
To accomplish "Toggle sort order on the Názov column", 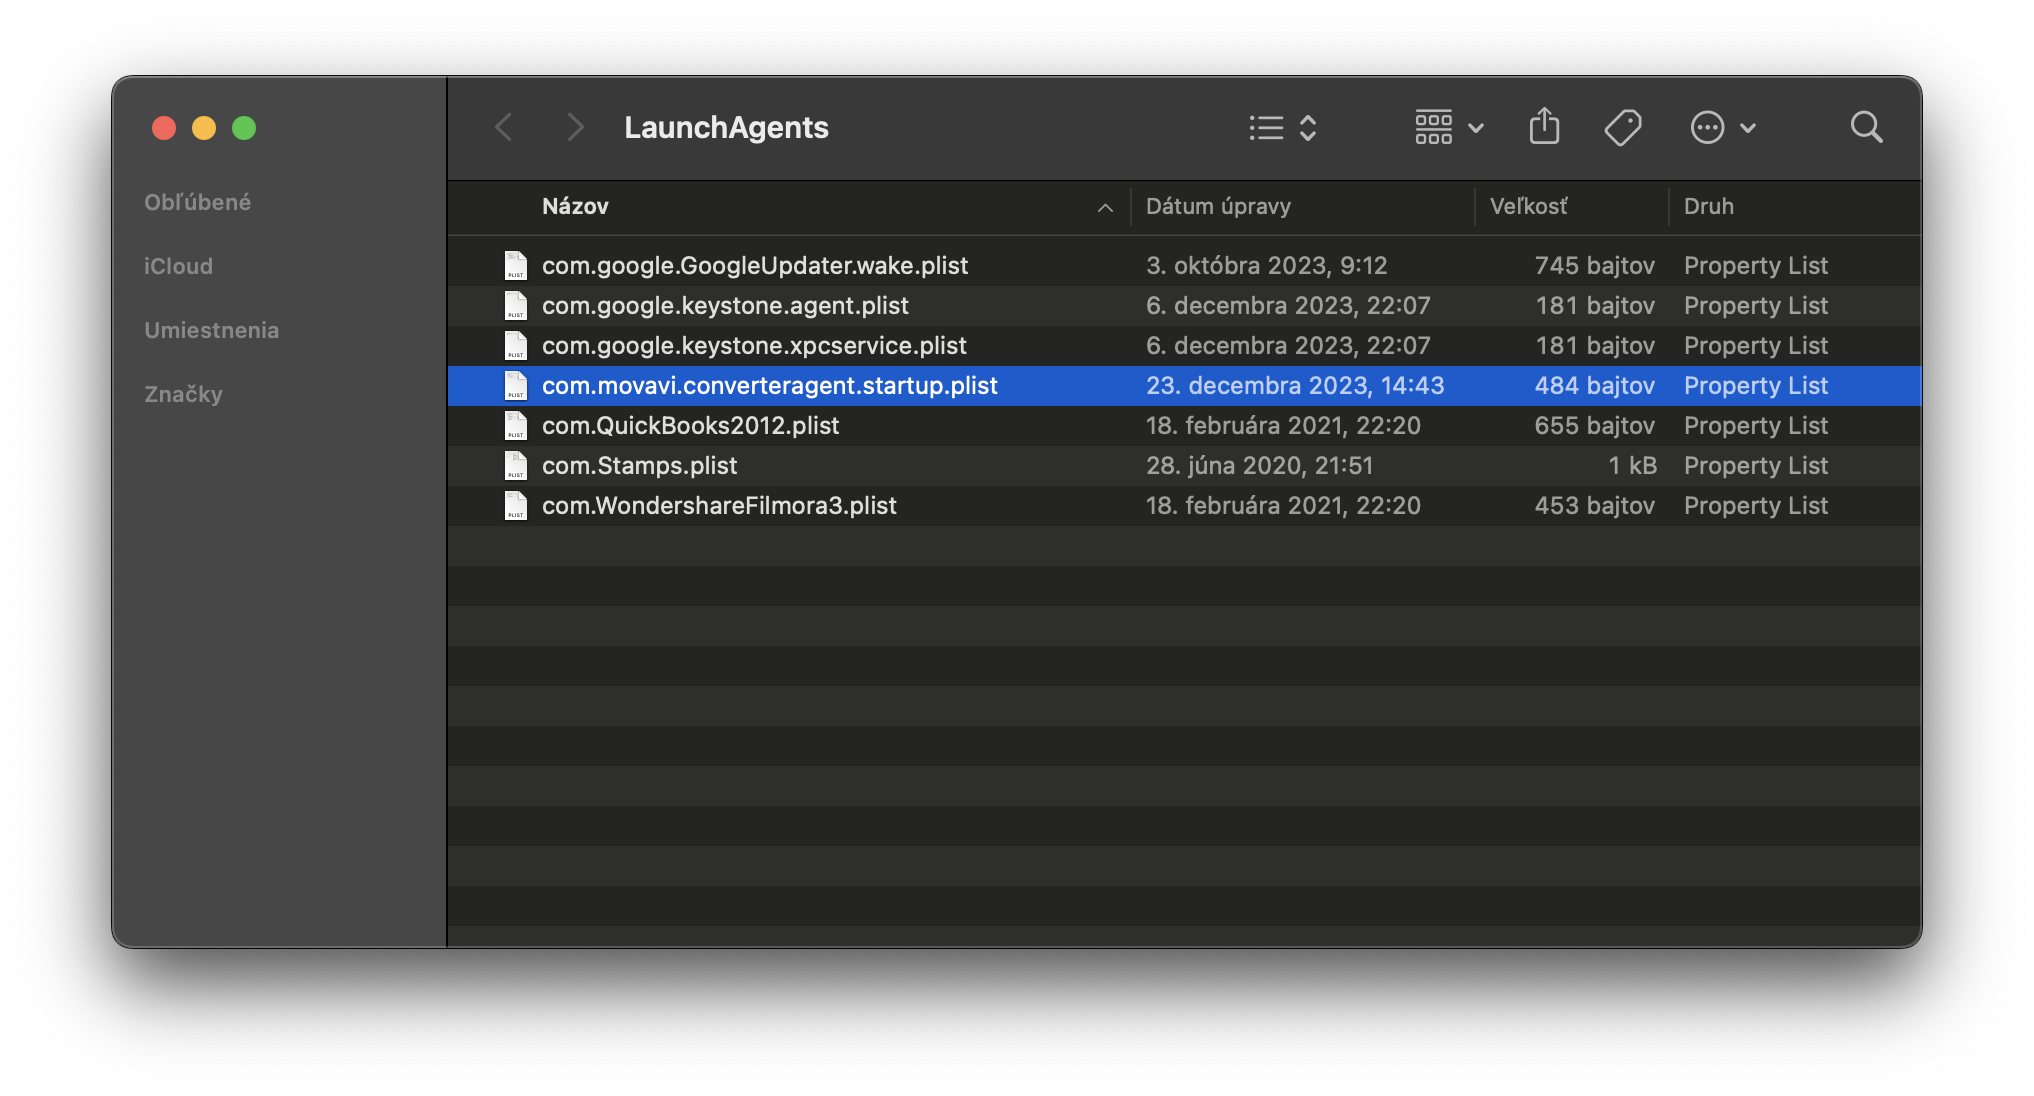I will [x=576, y=207].
